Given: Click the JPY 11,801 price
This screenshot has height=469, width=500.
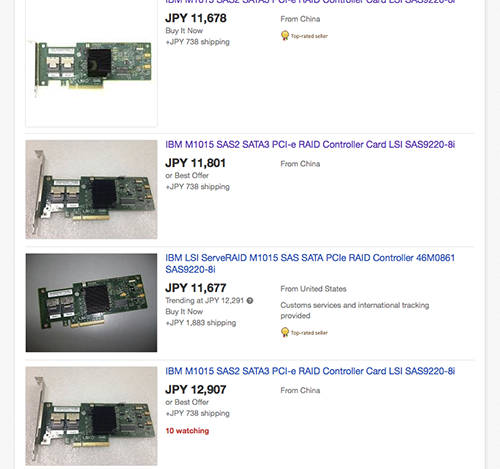Looking at the screenshot, I should click(196, 163).
